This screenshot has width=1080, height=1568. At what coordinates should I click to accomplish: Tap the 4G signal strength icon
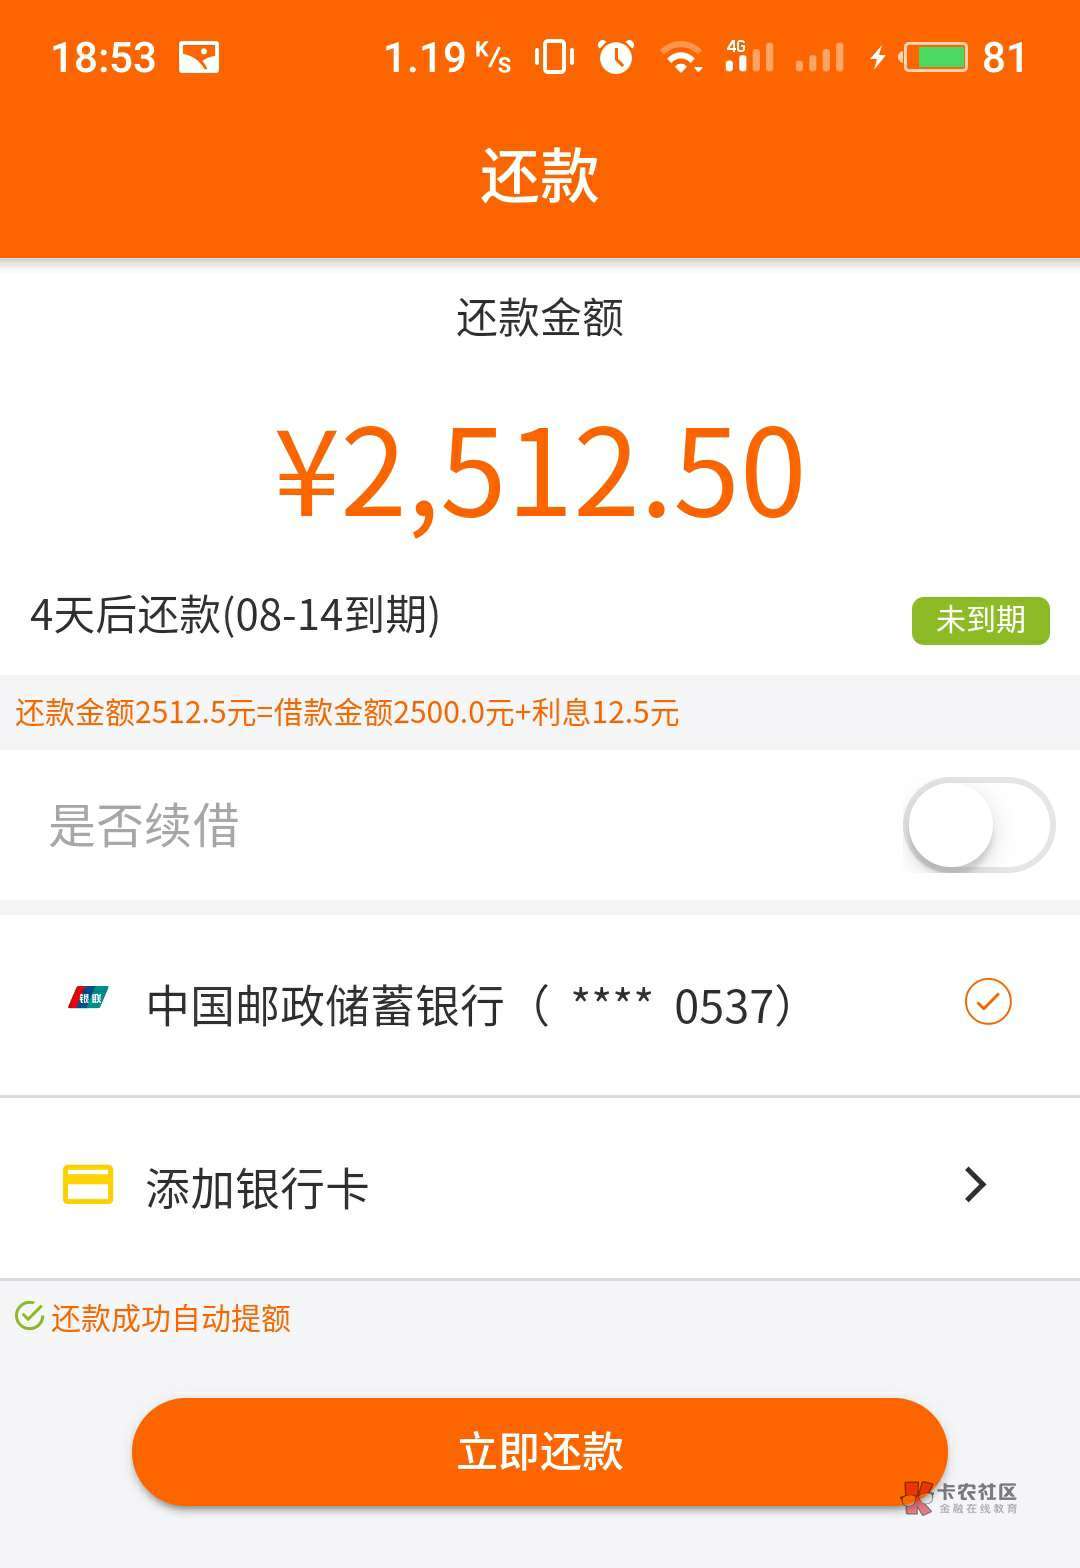[749, 57]
